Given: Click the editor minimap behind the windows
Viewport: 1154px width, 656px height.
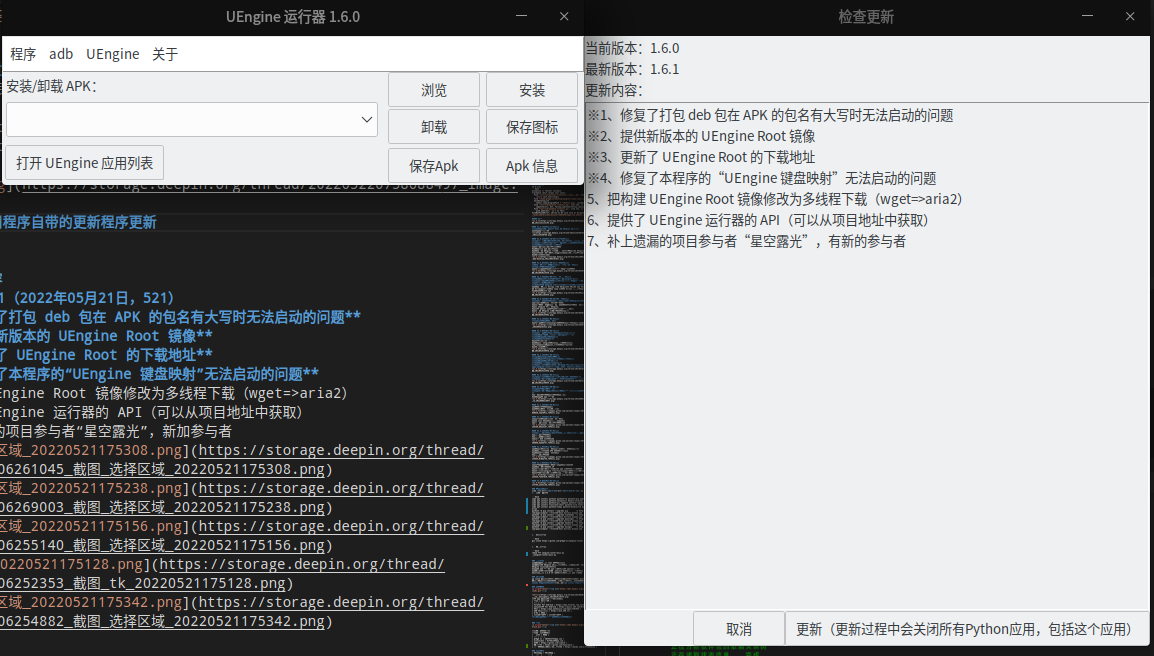Looking at the screenshot, I should tap(556, 420).
